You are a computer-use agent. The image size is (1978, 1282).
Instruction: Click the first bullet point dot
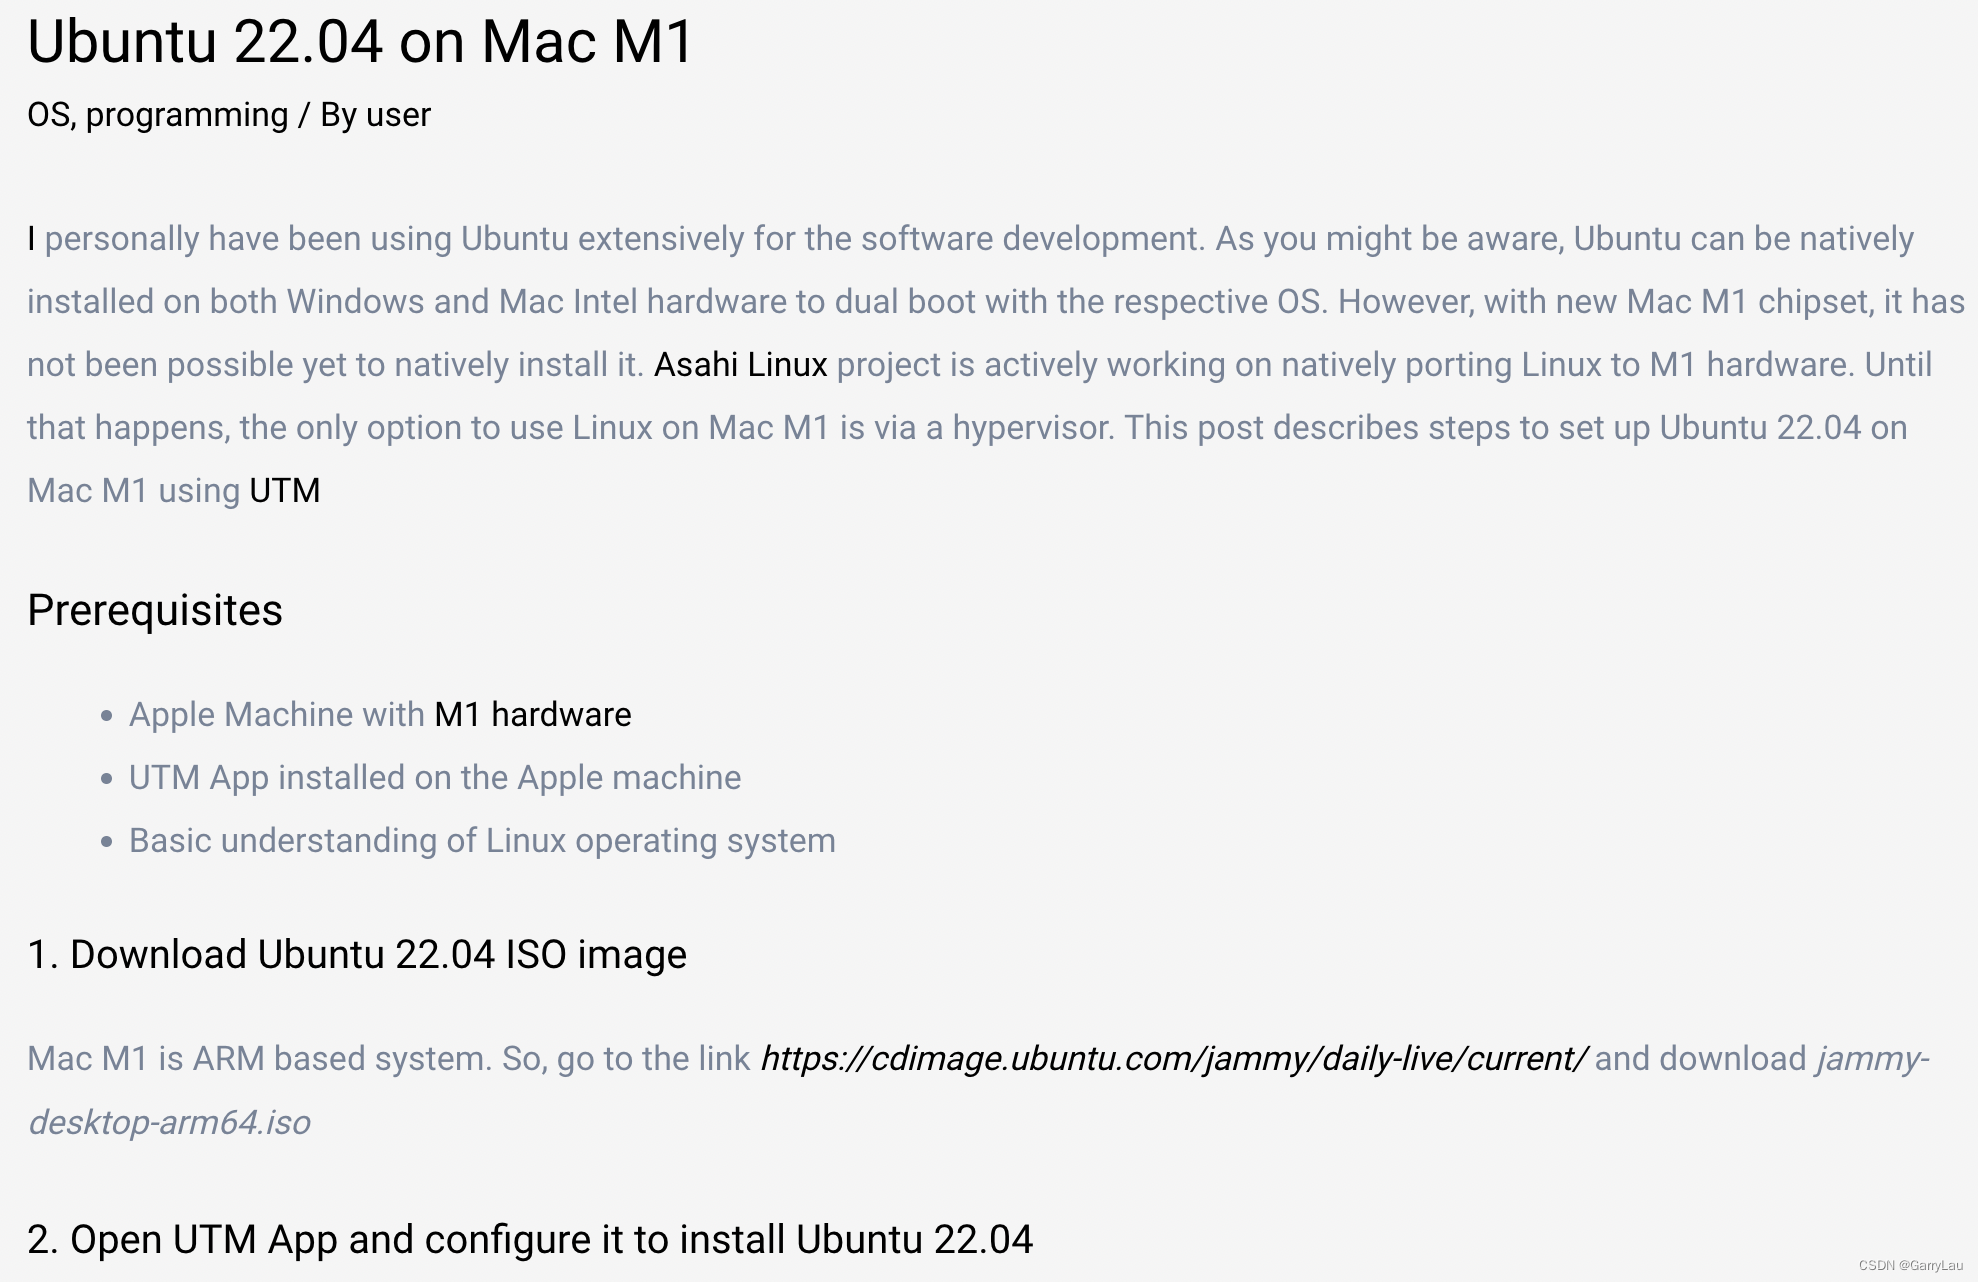[x=107, y=715]
